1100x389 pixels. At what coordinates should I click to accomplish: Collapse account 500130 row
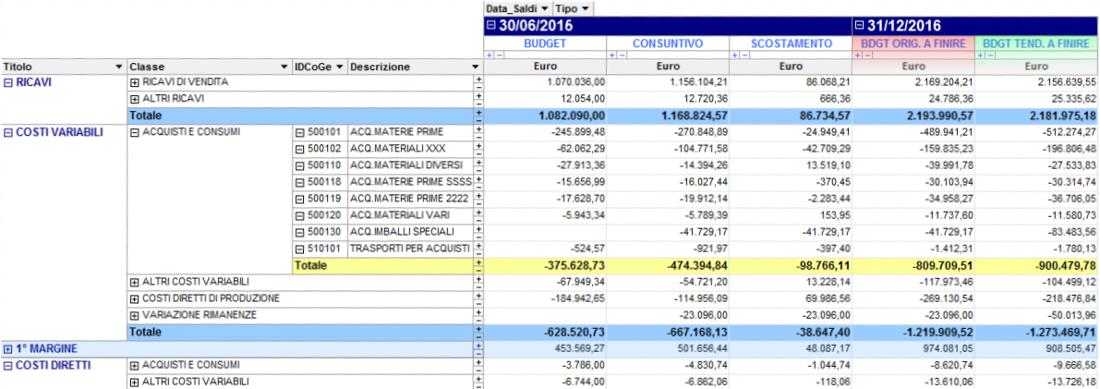[x=300, y=233]
